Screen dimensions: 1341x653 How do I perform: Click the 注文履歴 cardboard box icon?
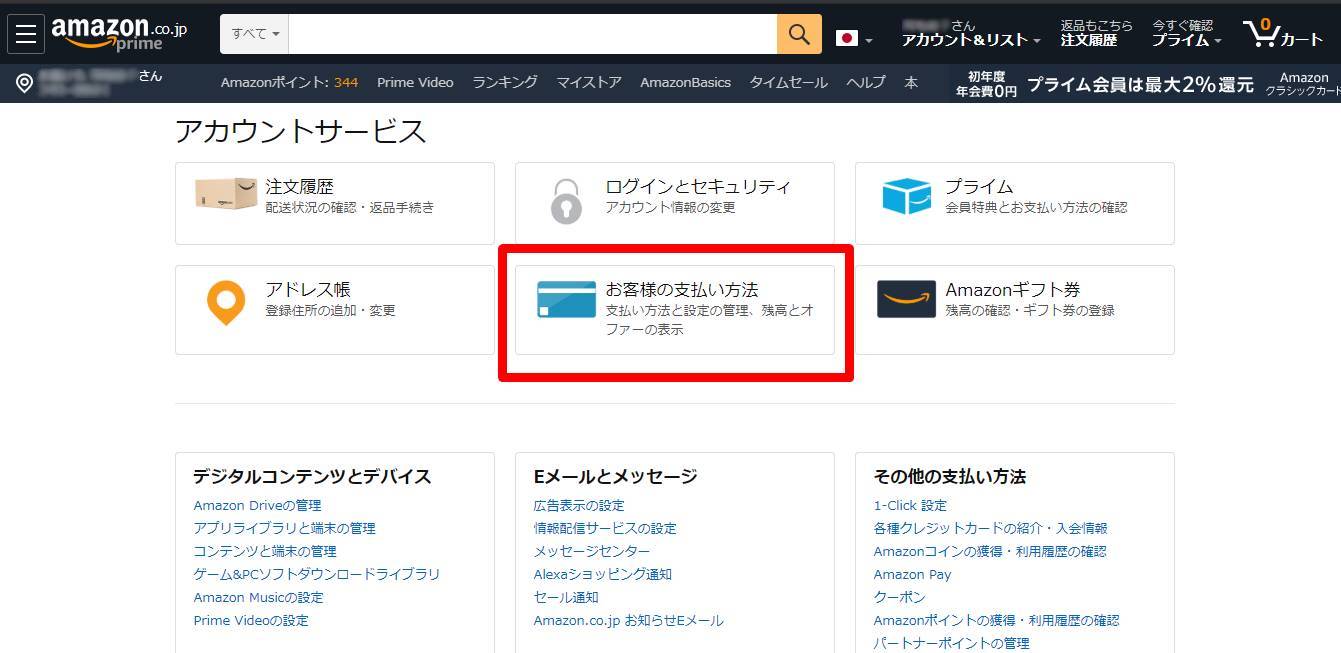click(x=226, y=194)
